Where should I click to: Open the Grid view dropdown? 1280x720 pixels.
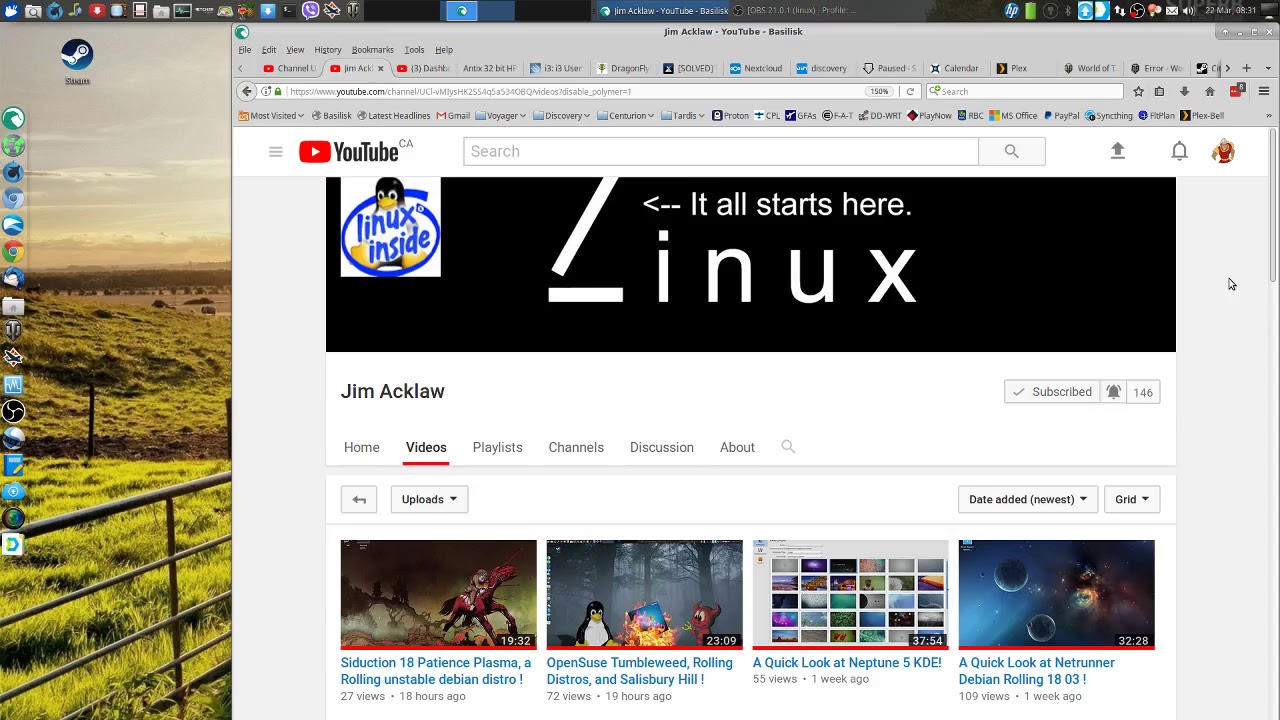[1131, 499]
